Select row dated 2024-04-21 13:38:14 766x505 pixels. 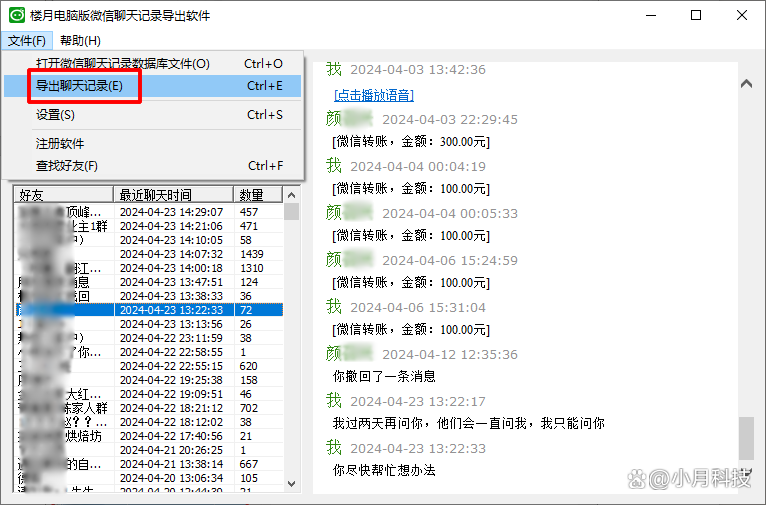[x=149, y=464]
